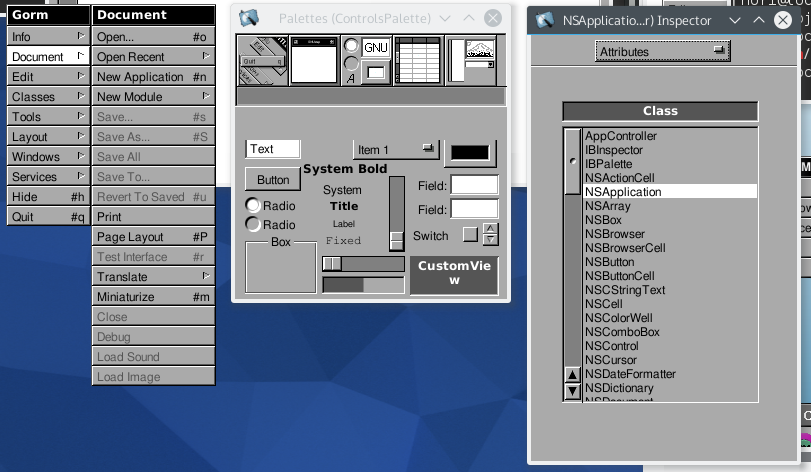Select NSColorWell in Class list

tap(670, 317)
